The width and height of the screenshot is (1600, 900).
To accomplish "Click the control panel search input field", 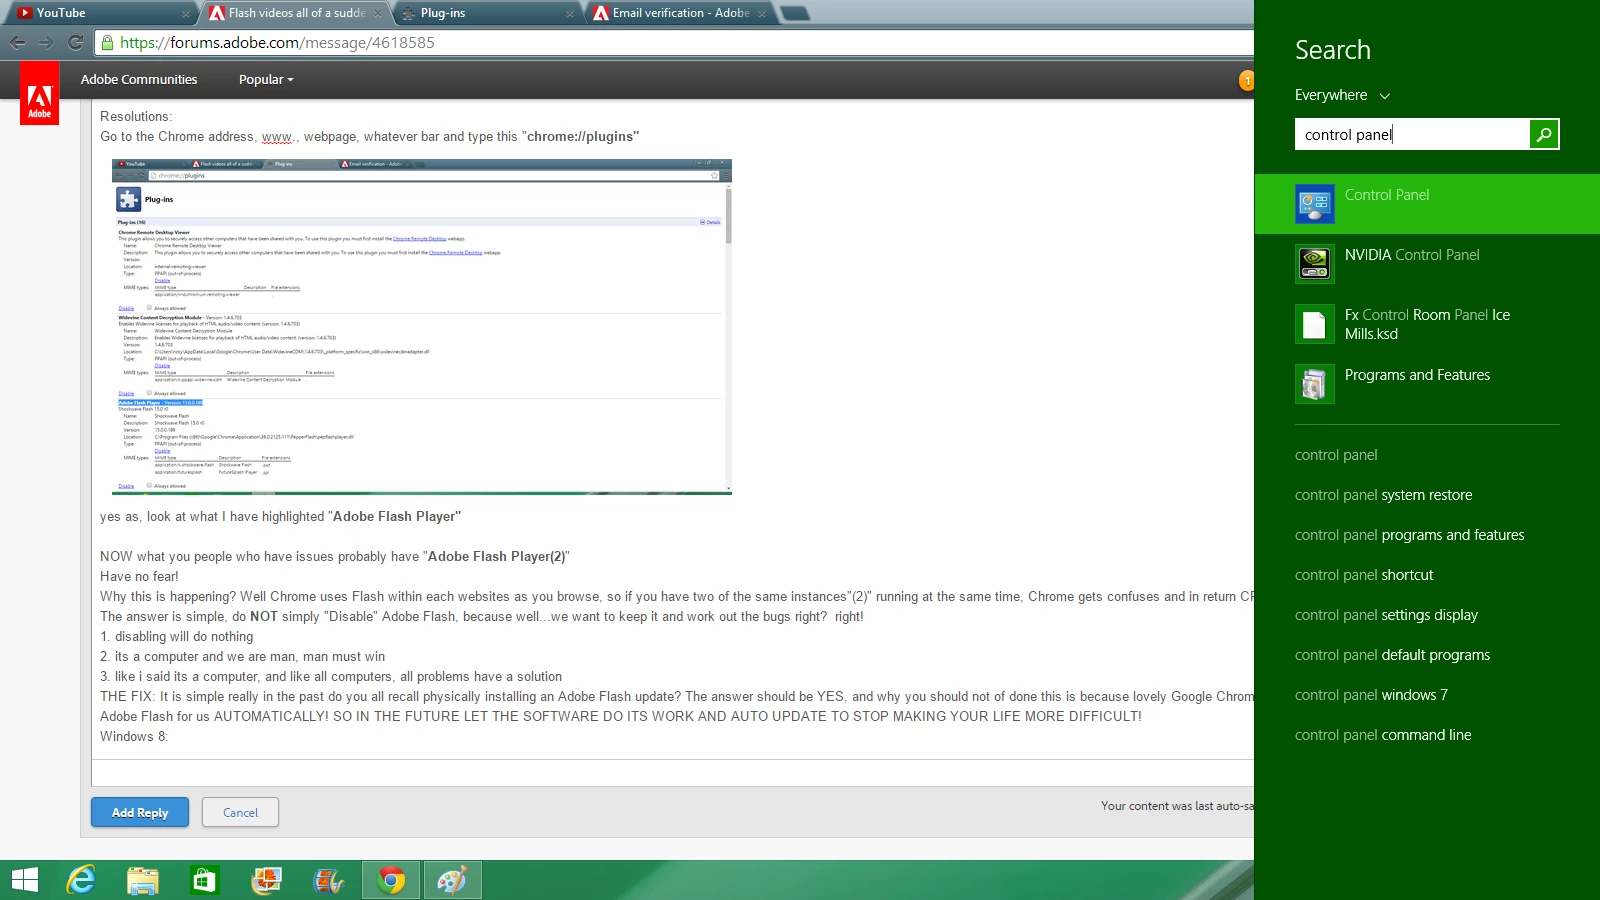I will 1412,134.
